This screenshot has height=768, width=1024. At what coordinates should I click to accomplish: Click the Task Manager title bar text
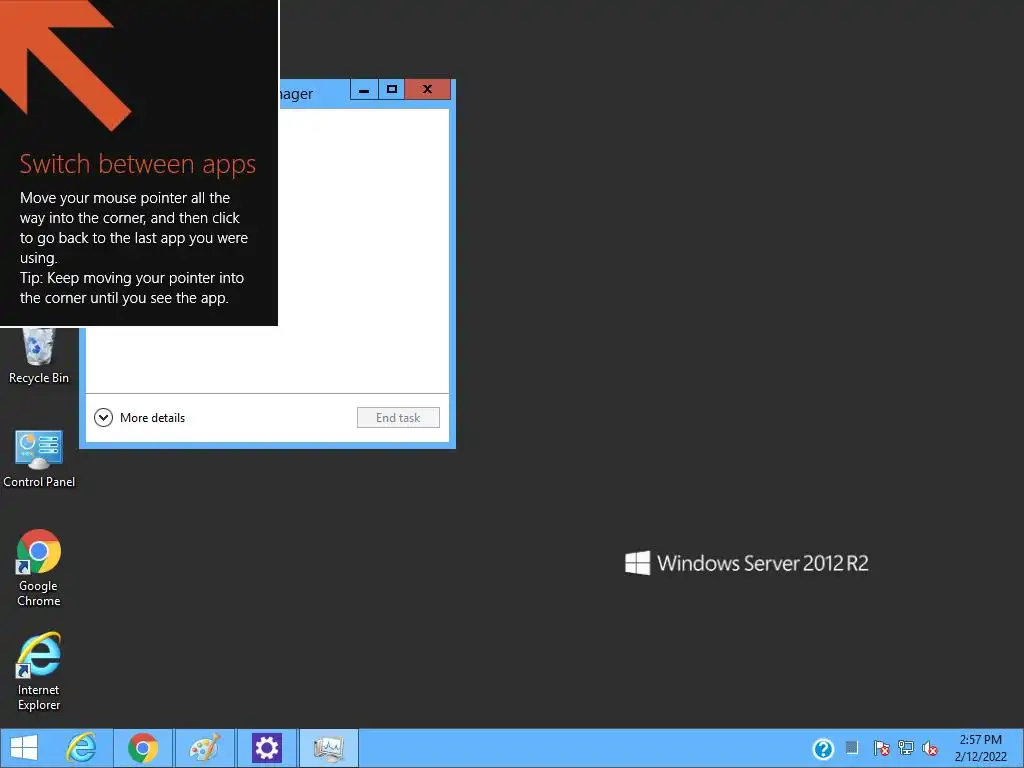click(x=296, y=94)
